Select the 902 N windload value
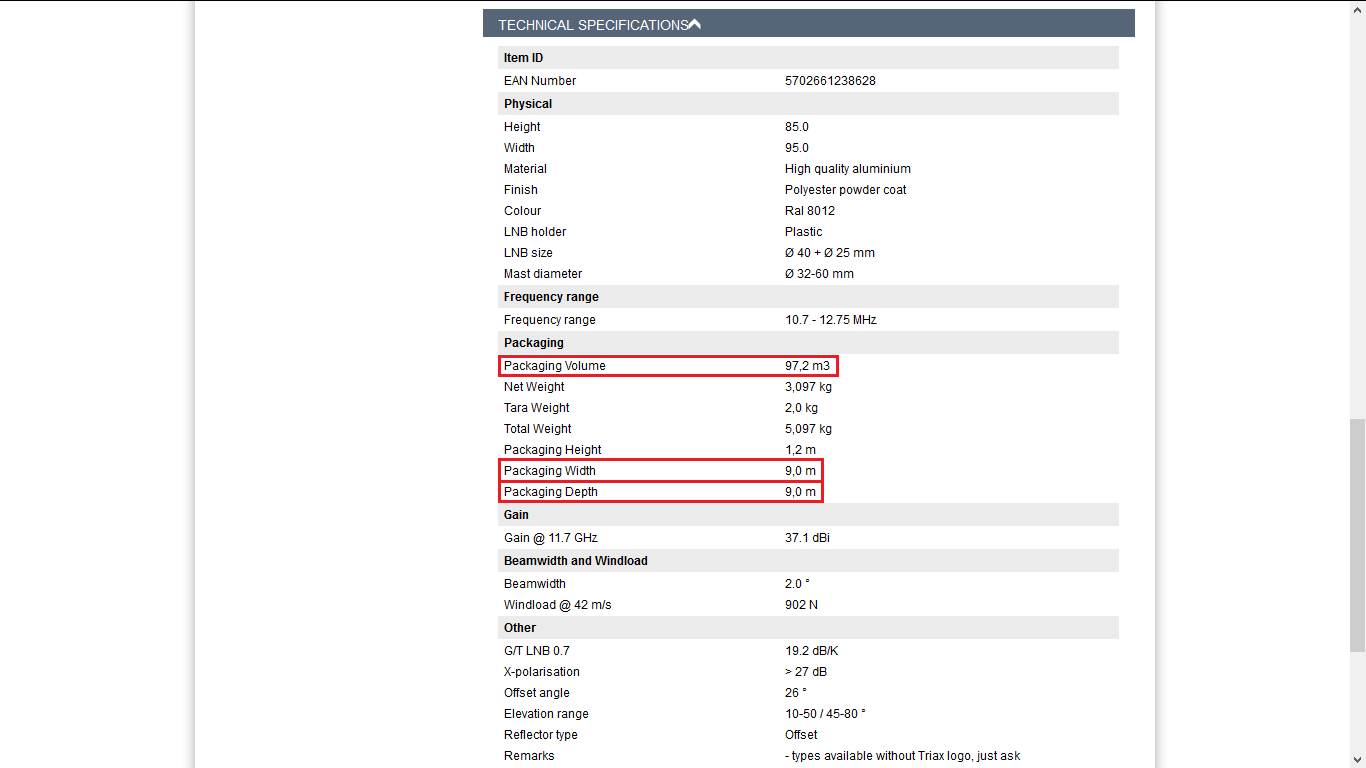Viewport: 1366px width, 768px height. point(801,605)
